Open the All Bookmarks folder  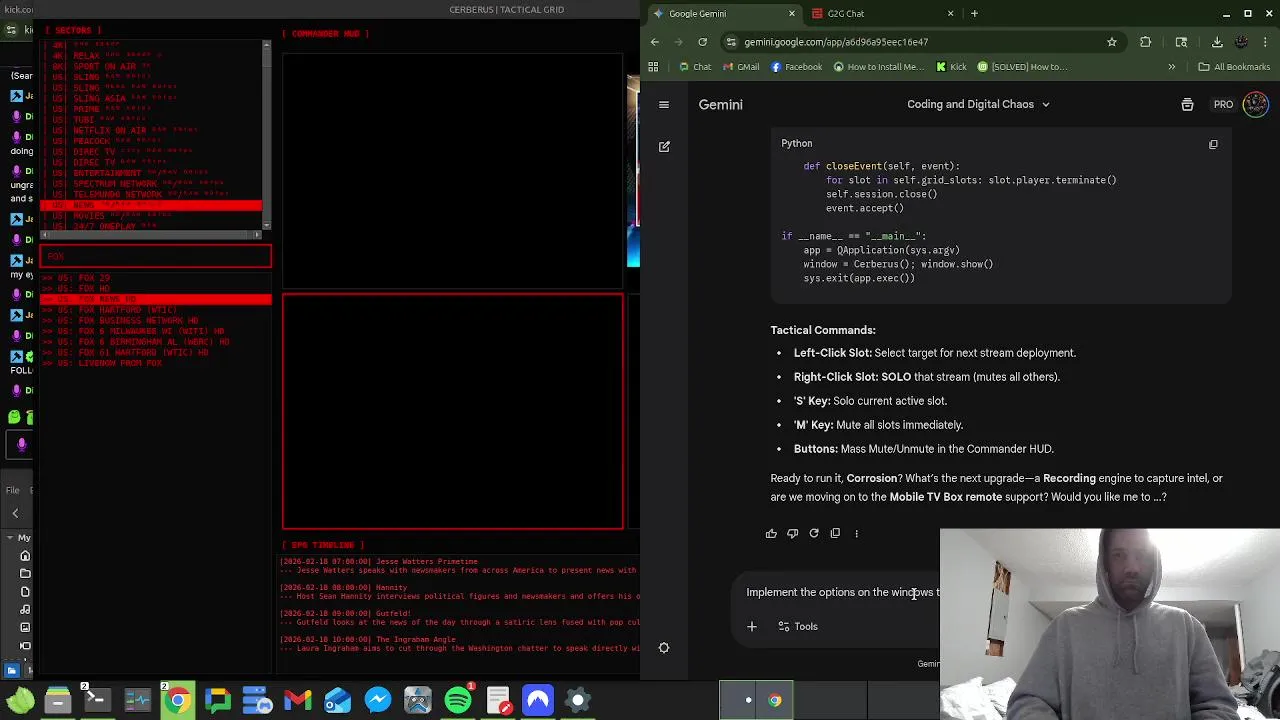point(1233,67)
